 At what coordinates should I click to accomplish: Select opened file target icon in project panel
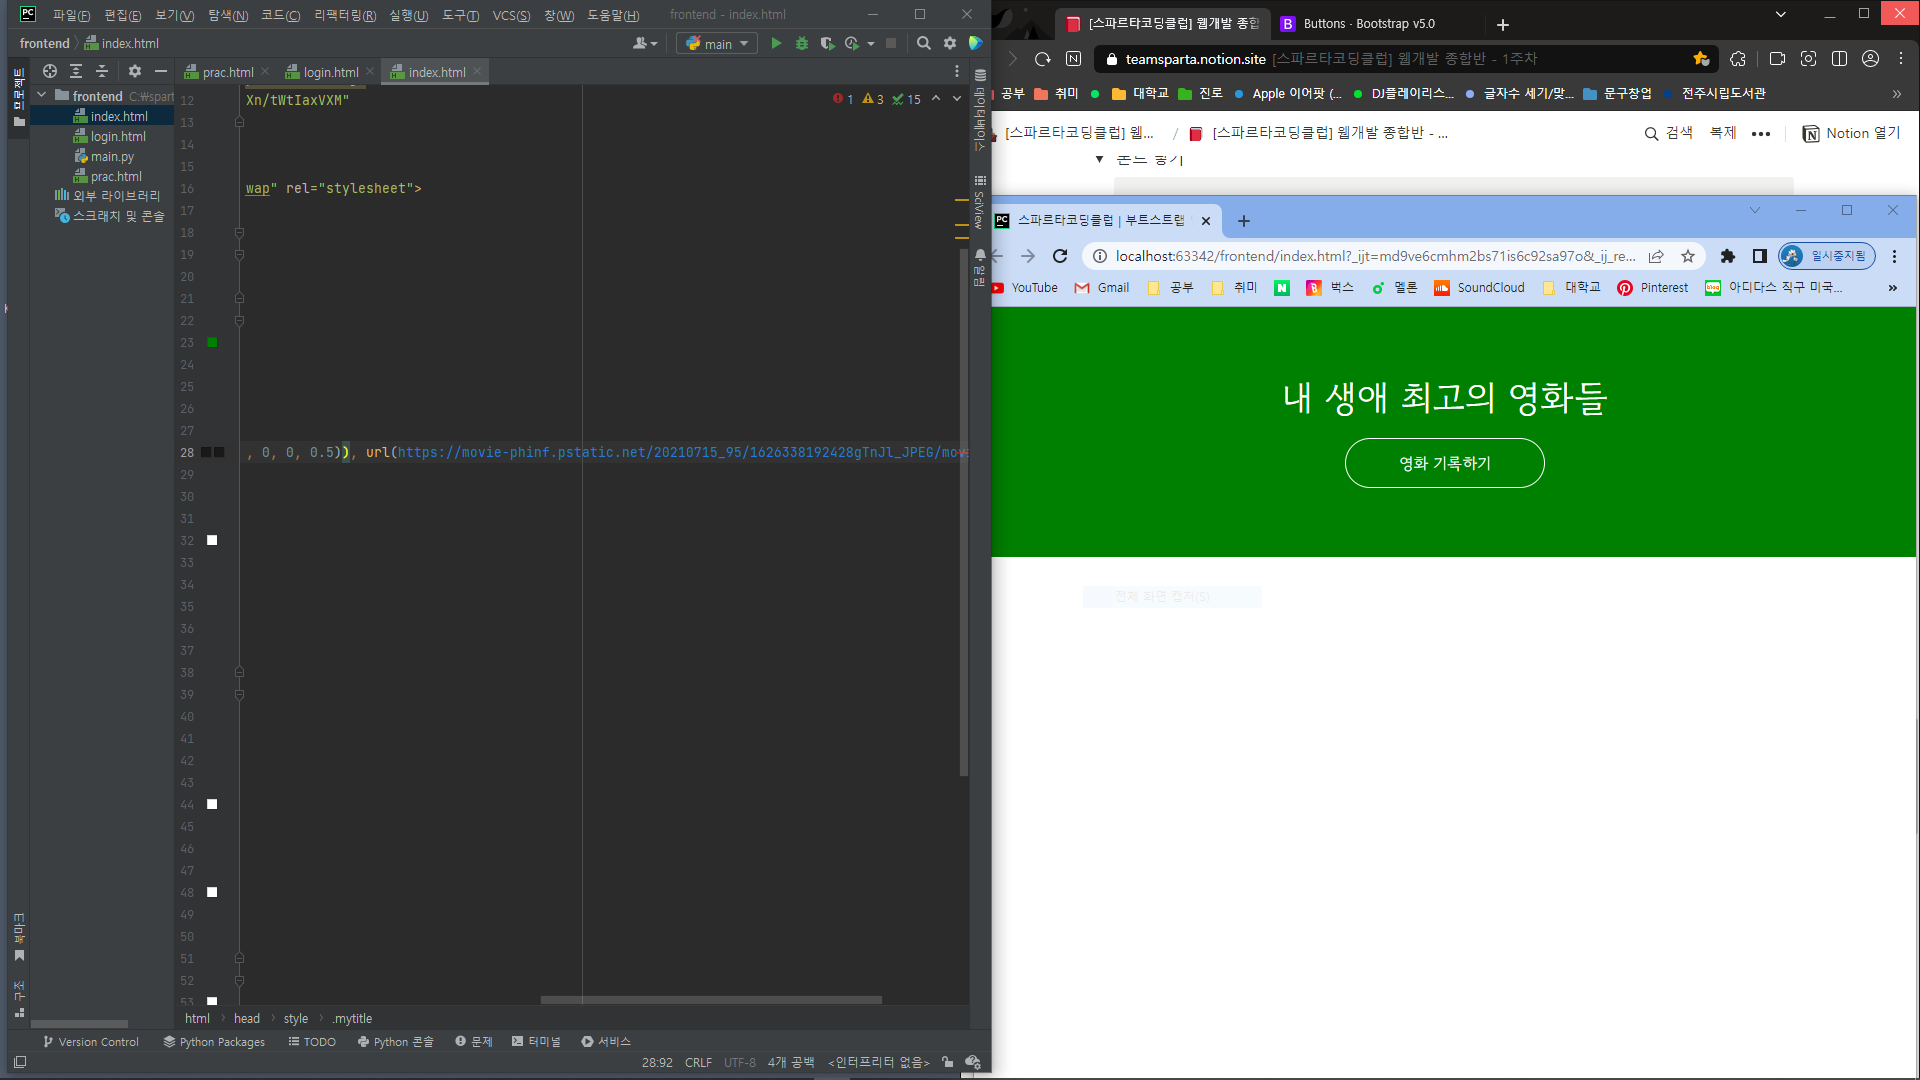click(50, 71)
